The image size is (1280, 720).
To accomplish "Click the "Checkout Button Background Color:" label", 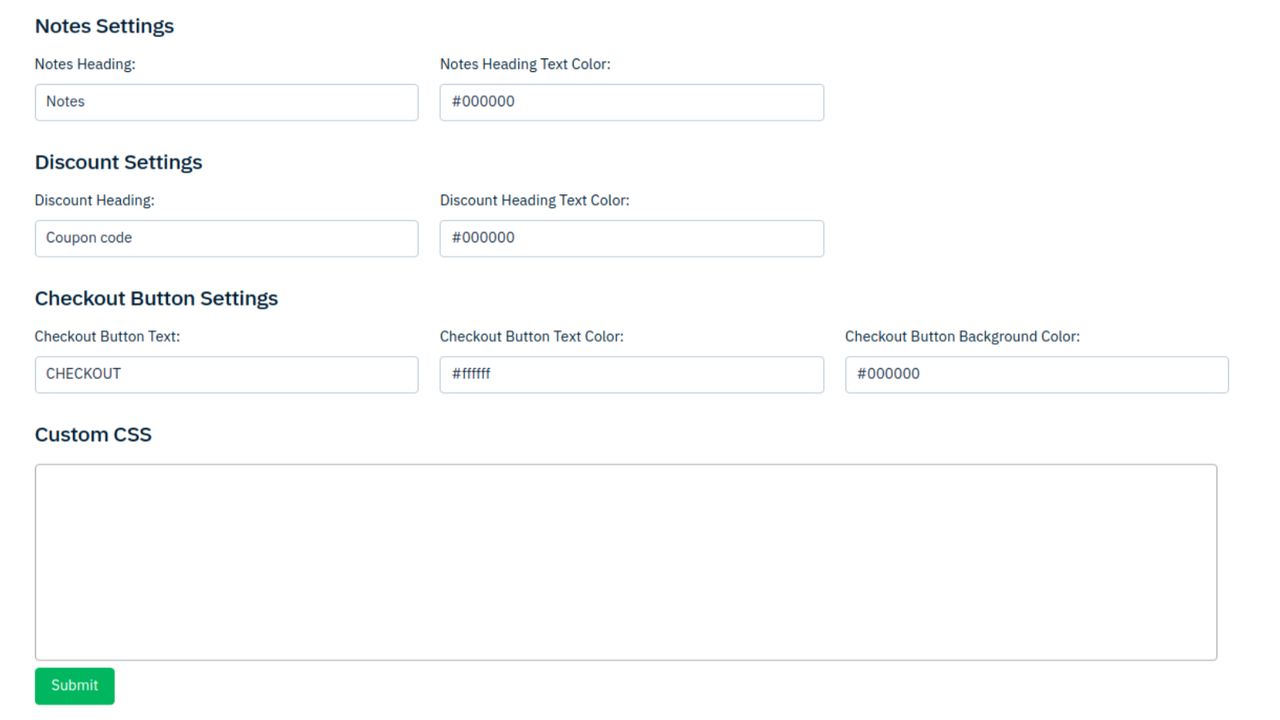I will click(963, 336).
